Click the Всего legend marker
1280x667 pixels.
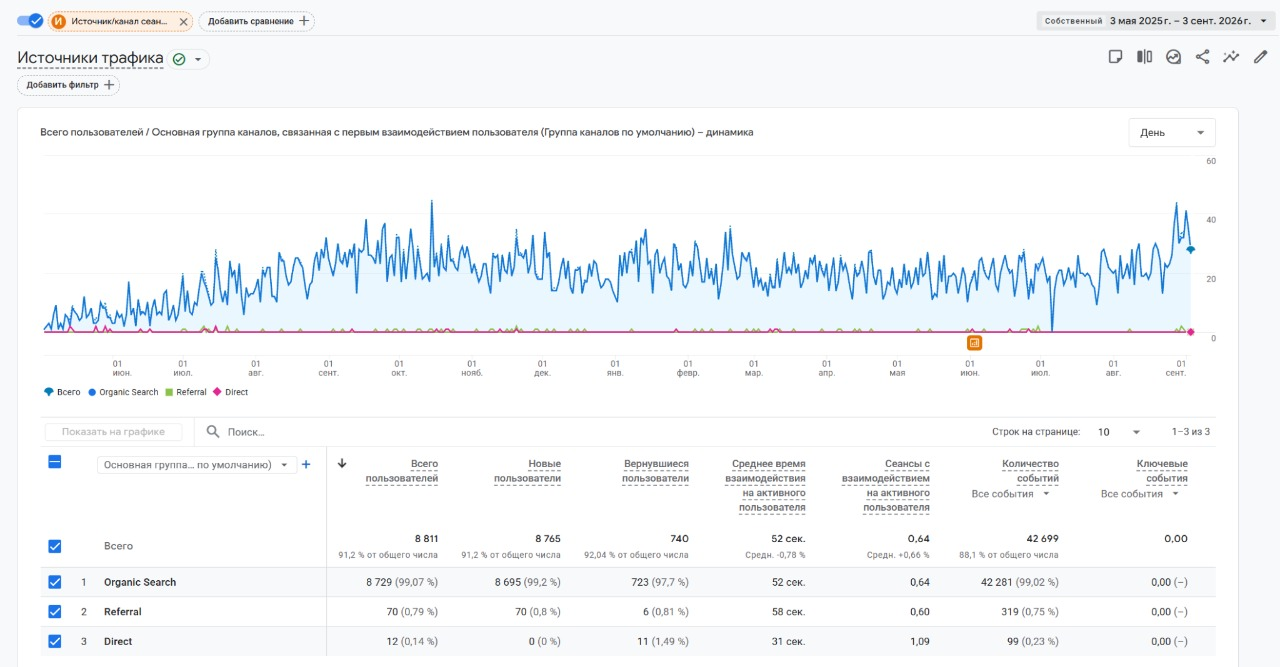tap(49, 392)
